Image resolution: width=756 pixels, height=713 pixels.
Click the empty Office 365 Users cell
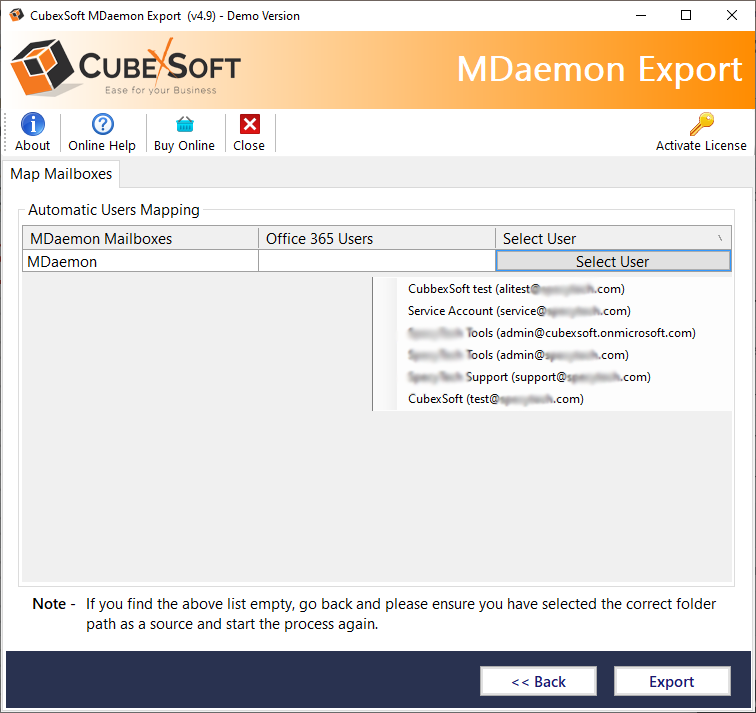coord(376,261)
